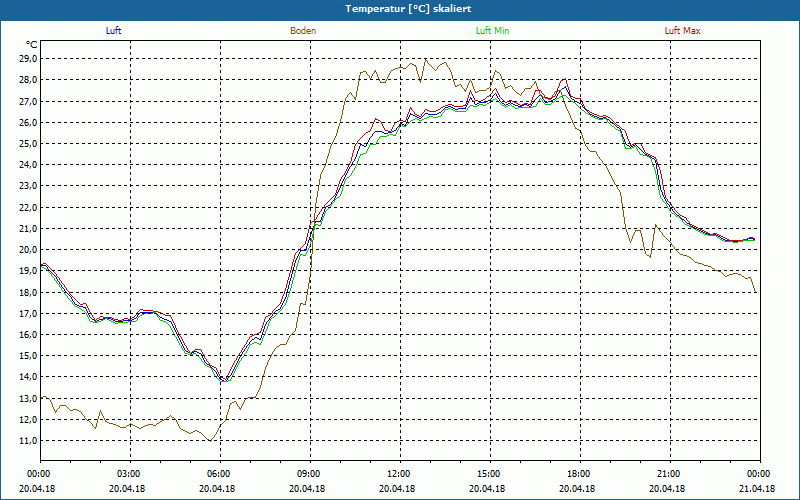The height and width of the screenshot is (500, 800).
Task: Click the 21:00 time axis label
Action: click(x=670, y=474)
